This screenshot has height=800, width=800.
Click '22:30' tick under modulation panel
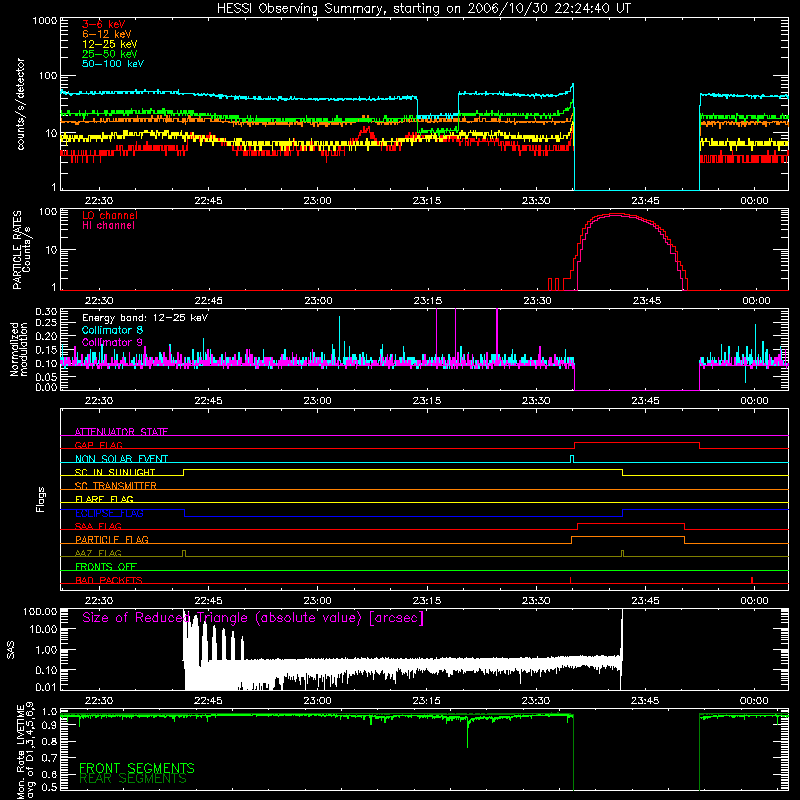(x=99, y=401)
